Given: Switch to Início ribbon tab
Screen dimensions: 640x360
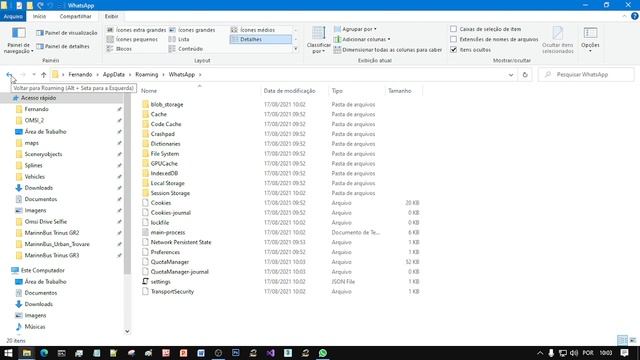Looking at the screenshot, I should tap(39, 16).
